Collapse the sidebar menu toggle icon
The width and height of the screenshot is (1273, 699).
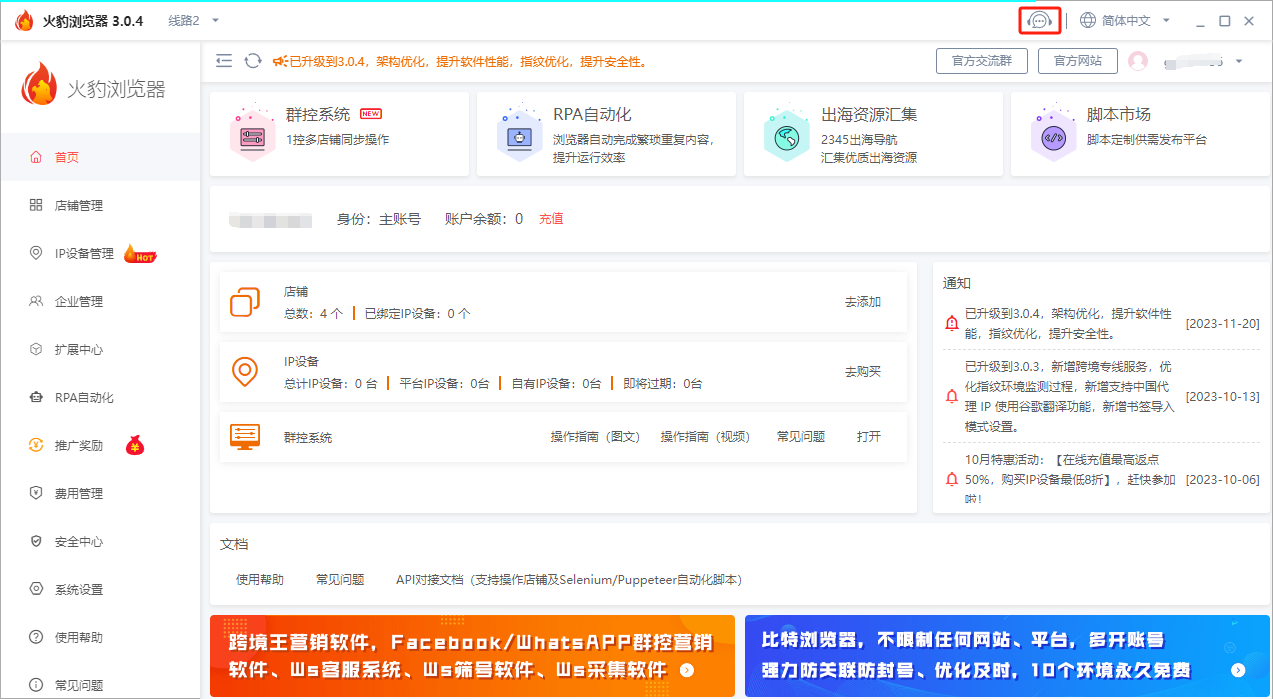pyautogui.click(x=224, y=61)
